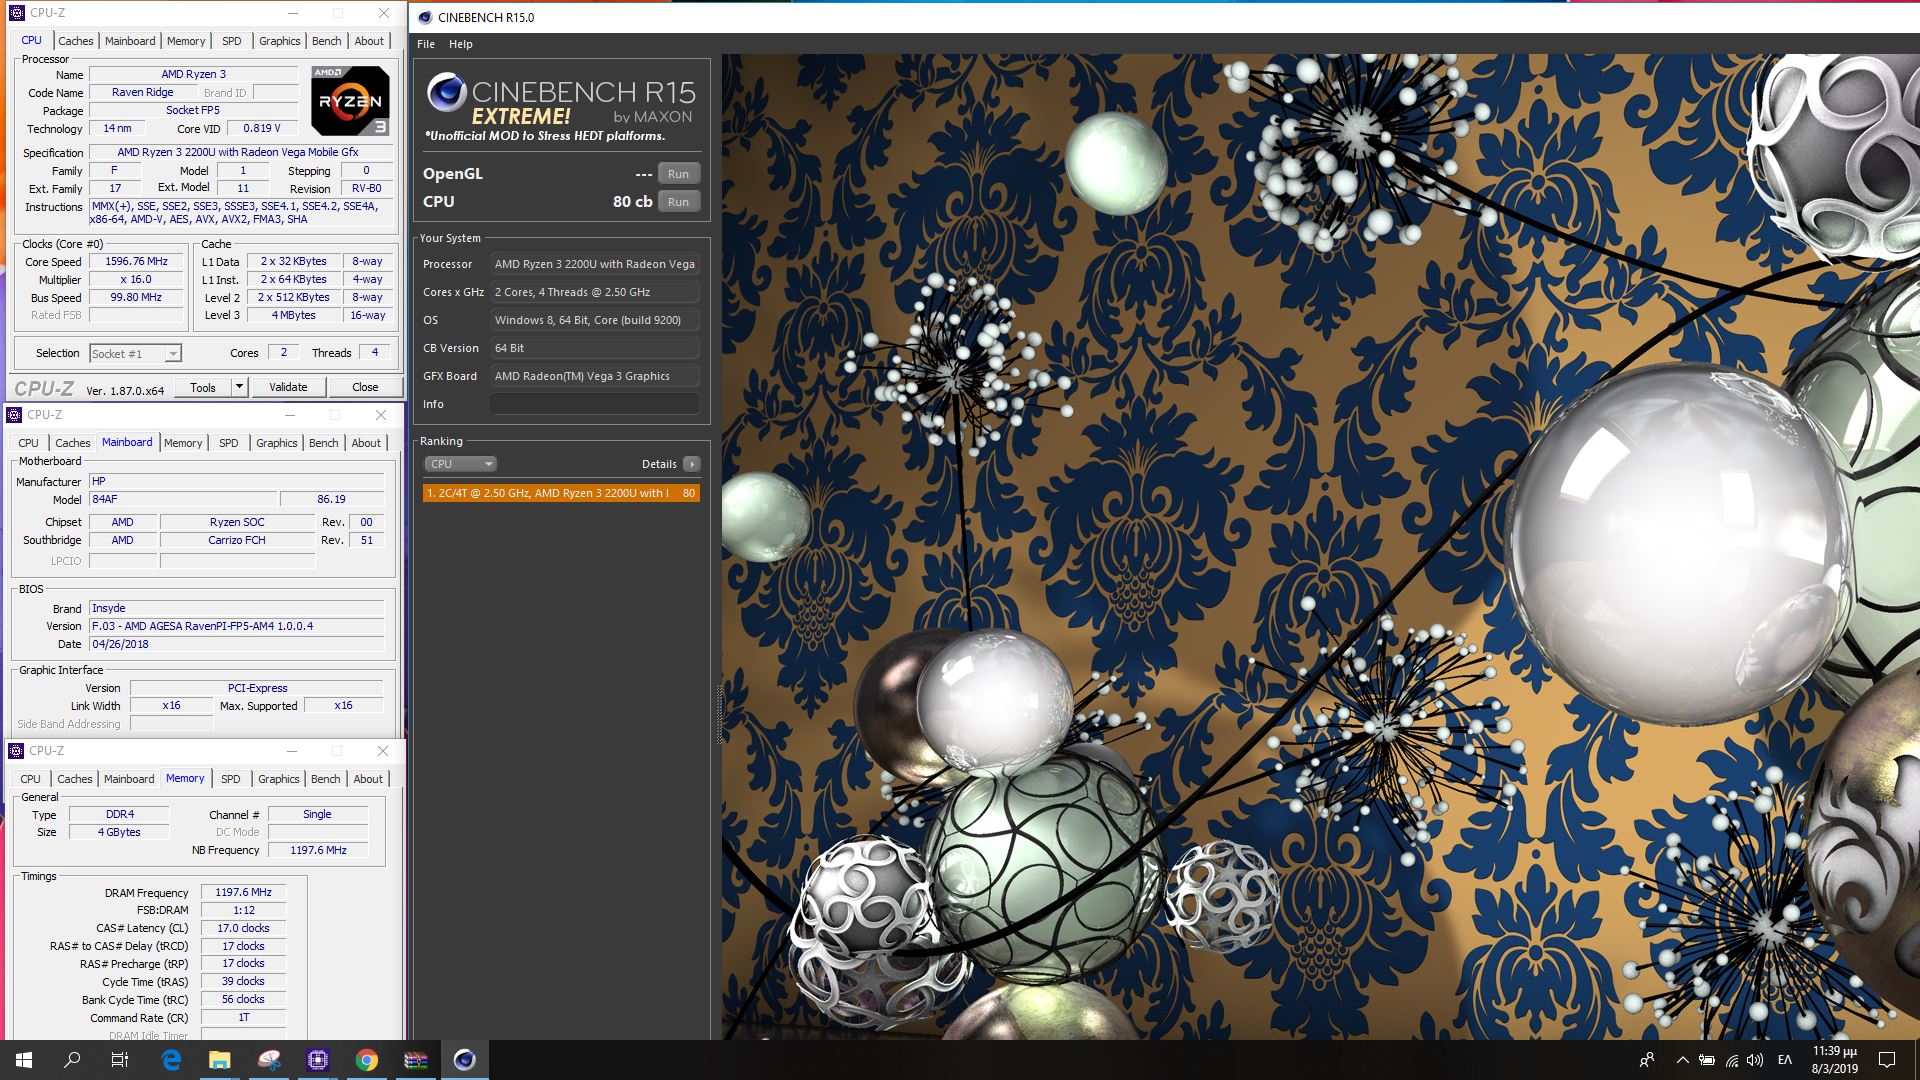Run the OpenGL benchmark
Viewport: 1920px width, 1080px height.
tap(678, 174)
